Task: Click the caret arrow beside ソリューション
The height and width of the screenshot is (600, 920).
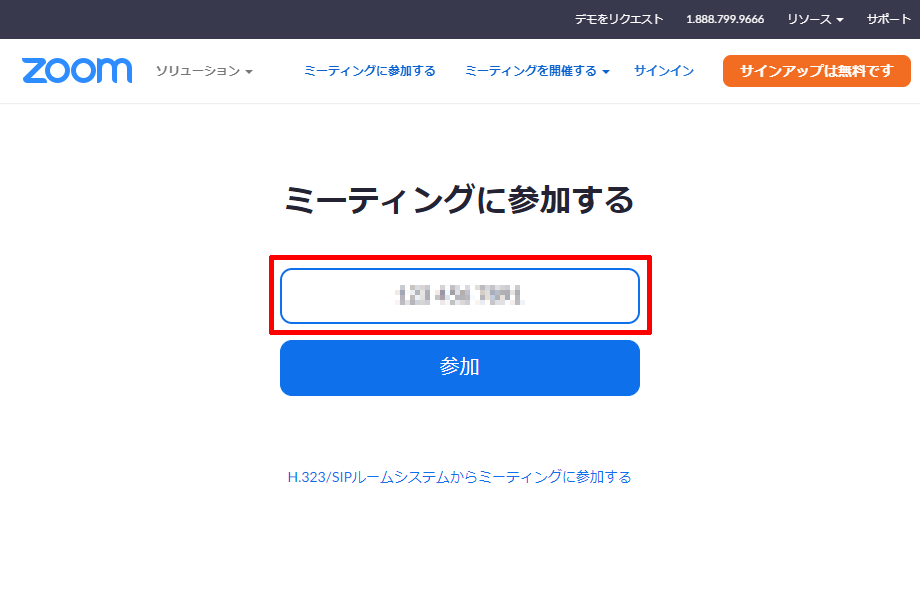Action: point(249,72)
